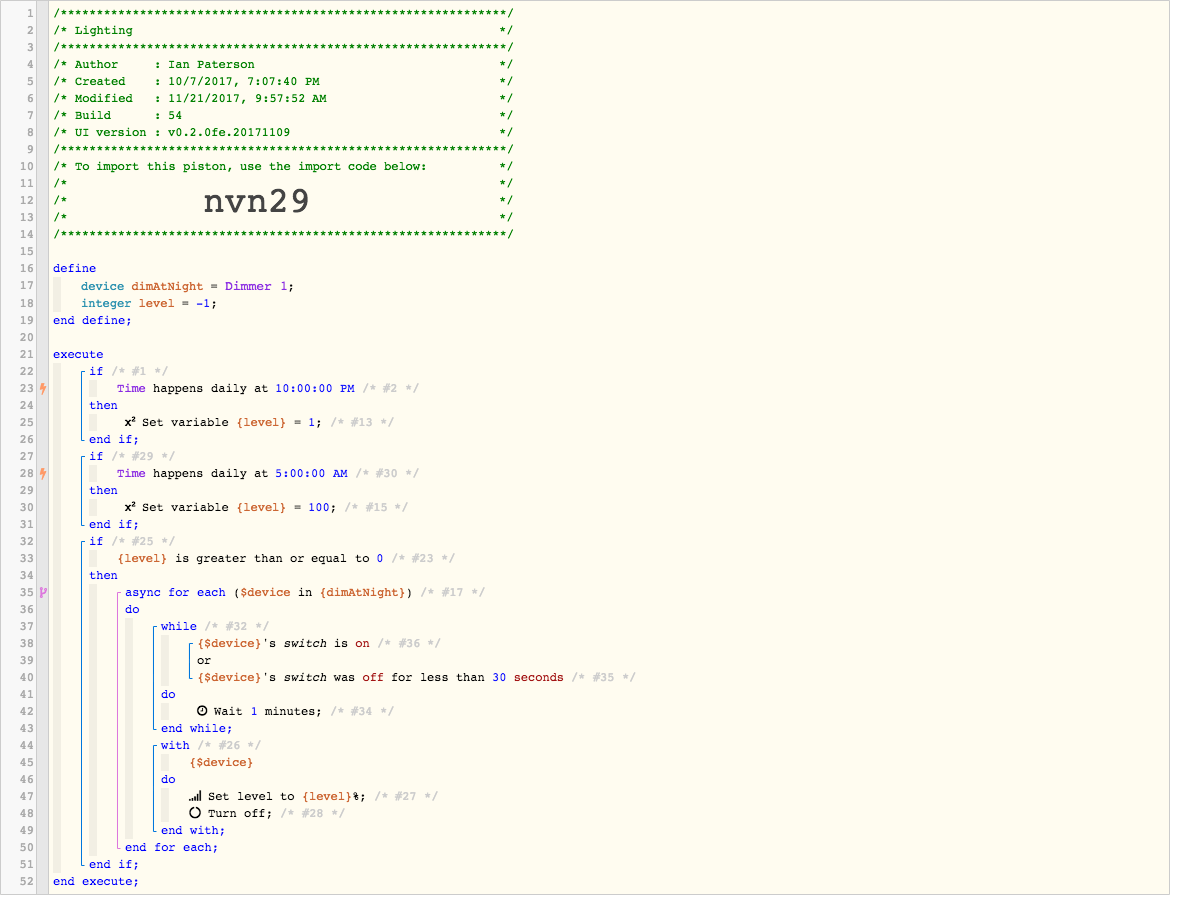The height and width of the screenshot is (903, 1178).
Task: Click the {$device} entry under with
Action: (x=222, y=764)
